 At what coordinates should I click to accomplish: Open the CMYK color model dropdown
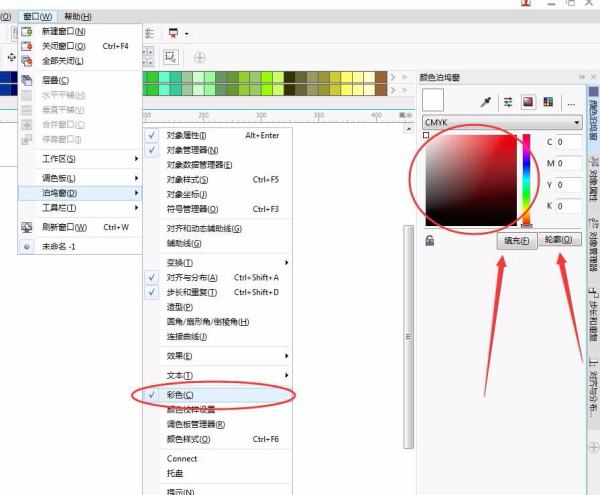502,122
